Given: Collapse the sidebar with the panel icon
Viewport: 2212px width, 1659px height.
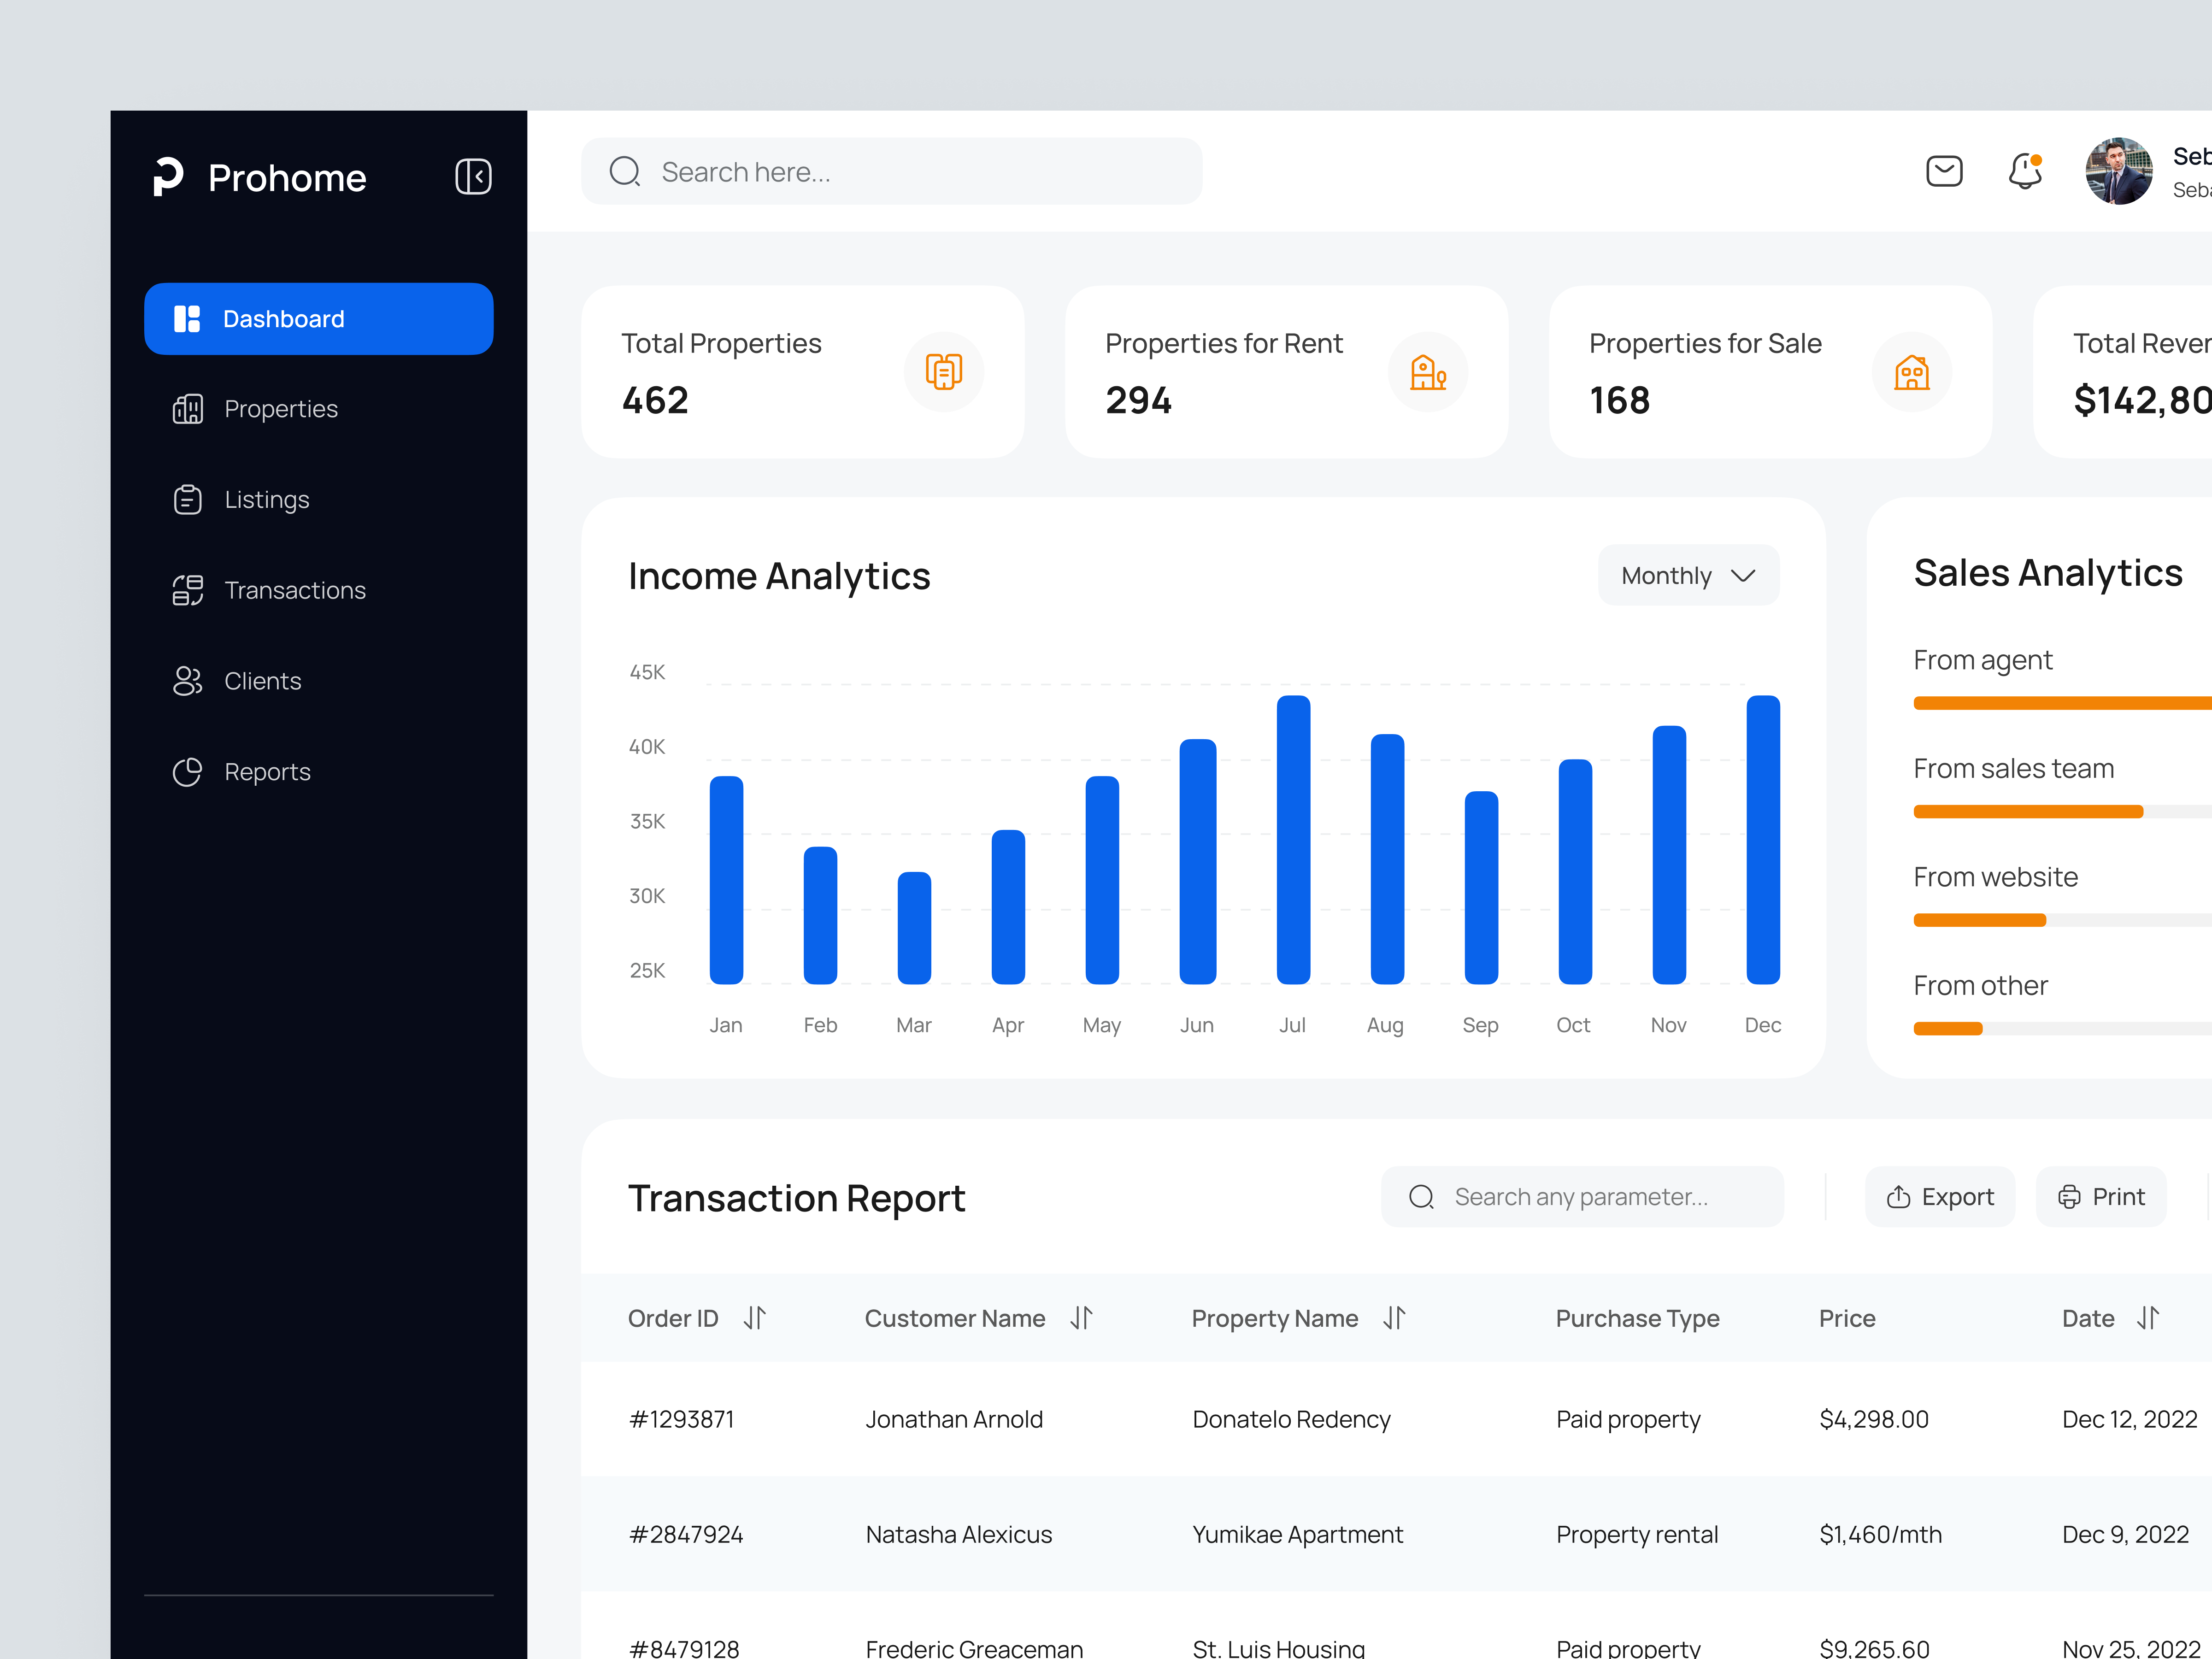Looking at the screenshot, I should (x=473, y=176).
